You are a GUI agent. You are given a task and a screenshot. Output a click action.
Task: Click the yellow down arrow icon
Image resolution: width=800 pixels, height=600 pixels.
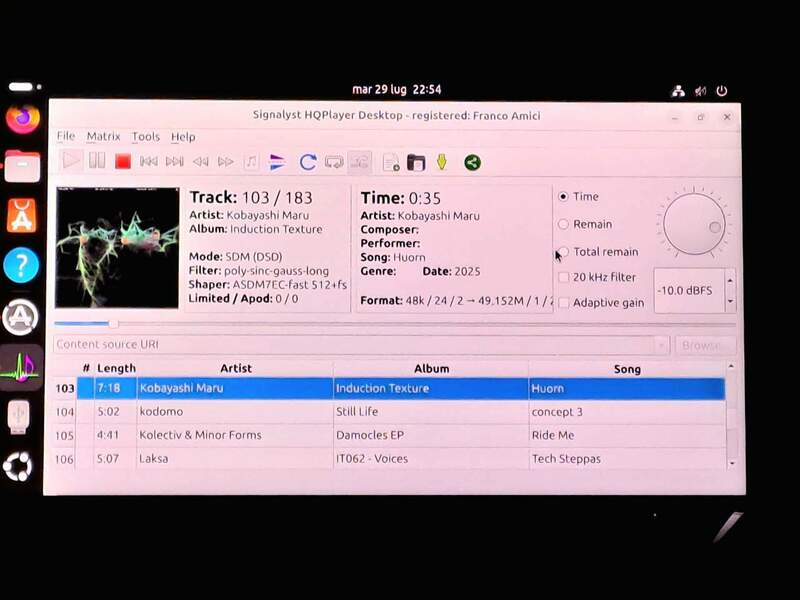point(441,162)
